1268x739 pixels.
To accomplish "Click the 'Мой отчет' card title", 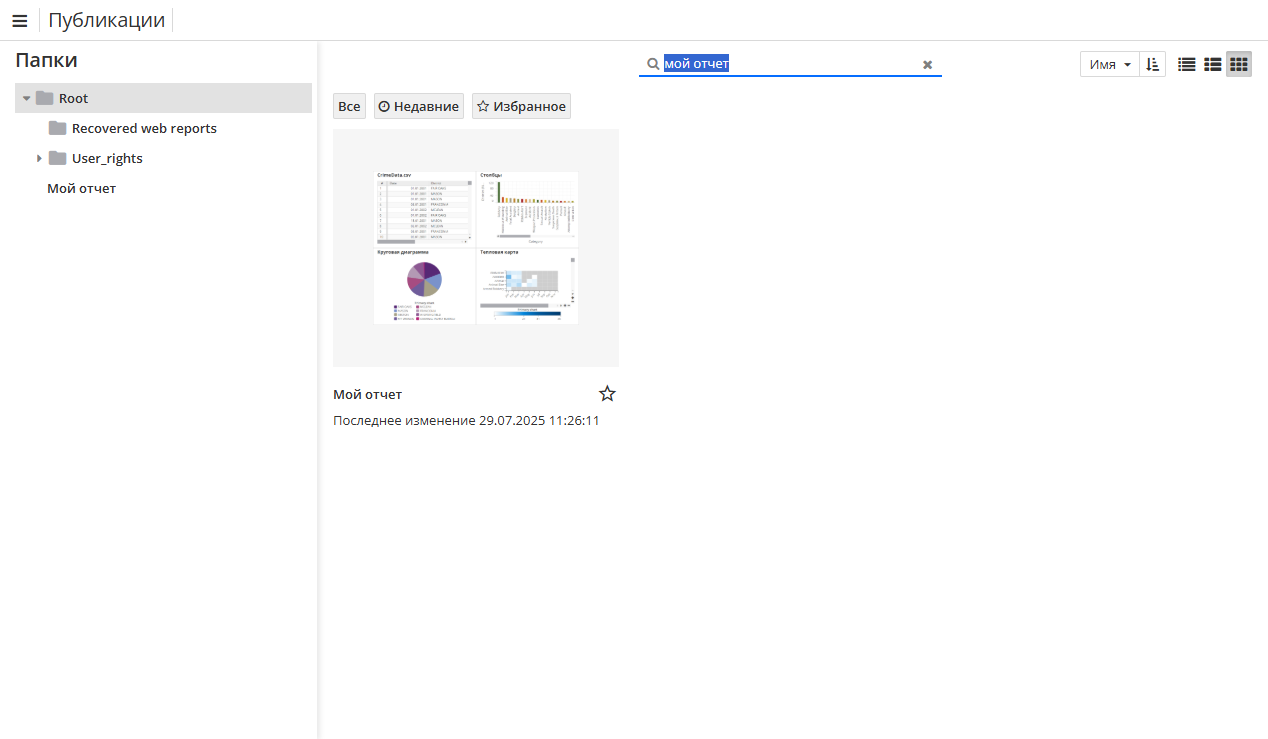I will click(x=367, y=395).
